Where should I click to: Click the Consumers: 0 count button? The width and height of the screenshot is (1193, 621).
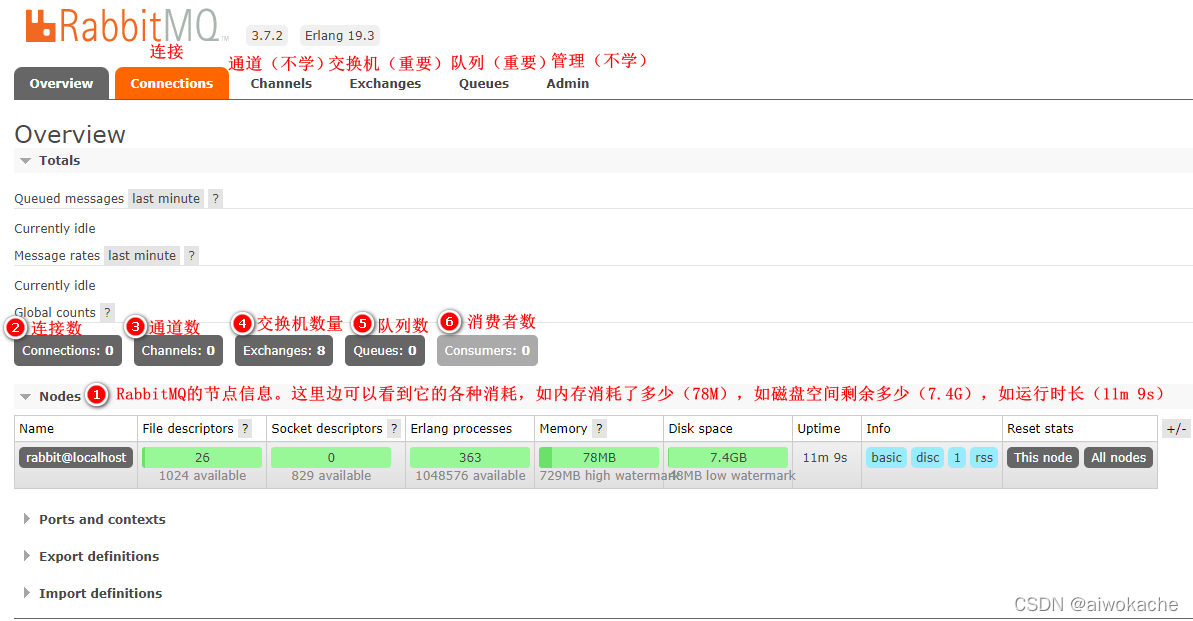487,351
